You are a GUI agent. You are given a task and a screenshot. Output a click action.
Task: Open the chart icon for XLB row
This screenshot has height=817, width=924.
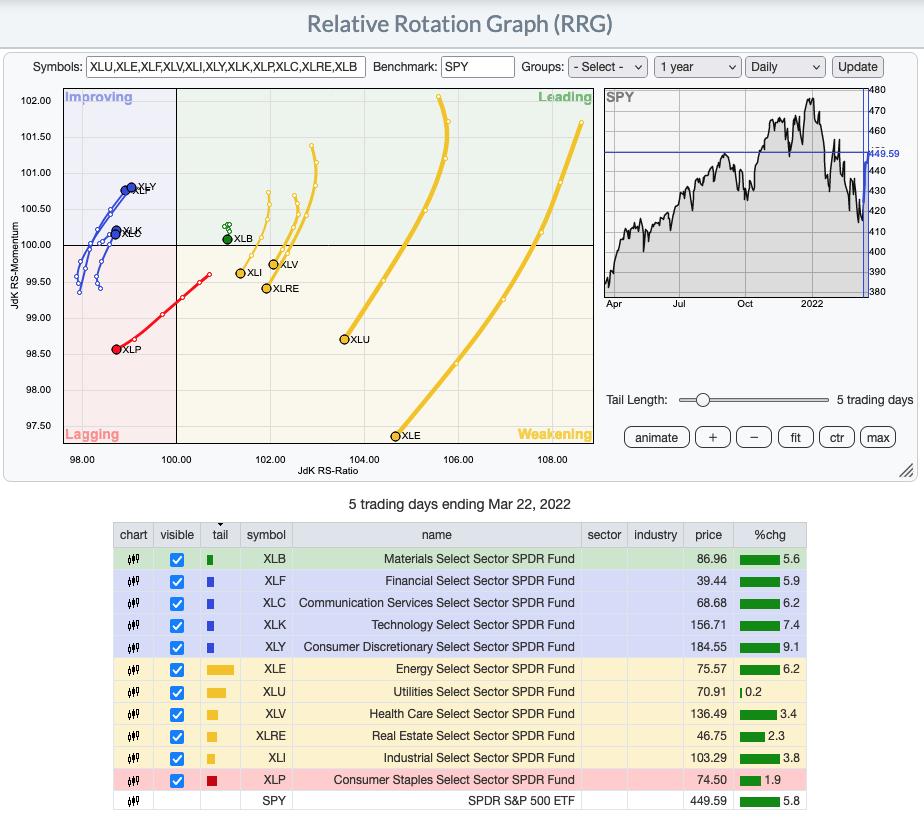tap(134, 559)
